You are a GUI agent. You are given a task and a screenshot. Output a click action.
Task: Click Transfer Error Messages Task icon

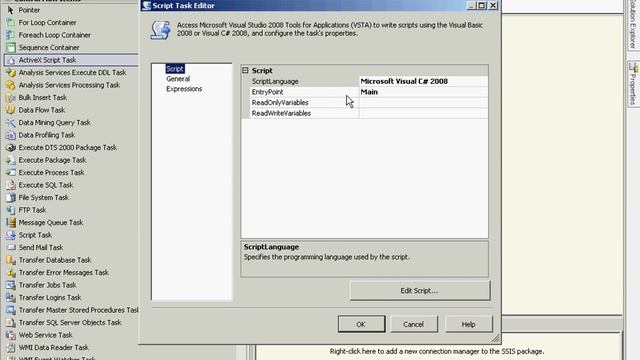11,273
